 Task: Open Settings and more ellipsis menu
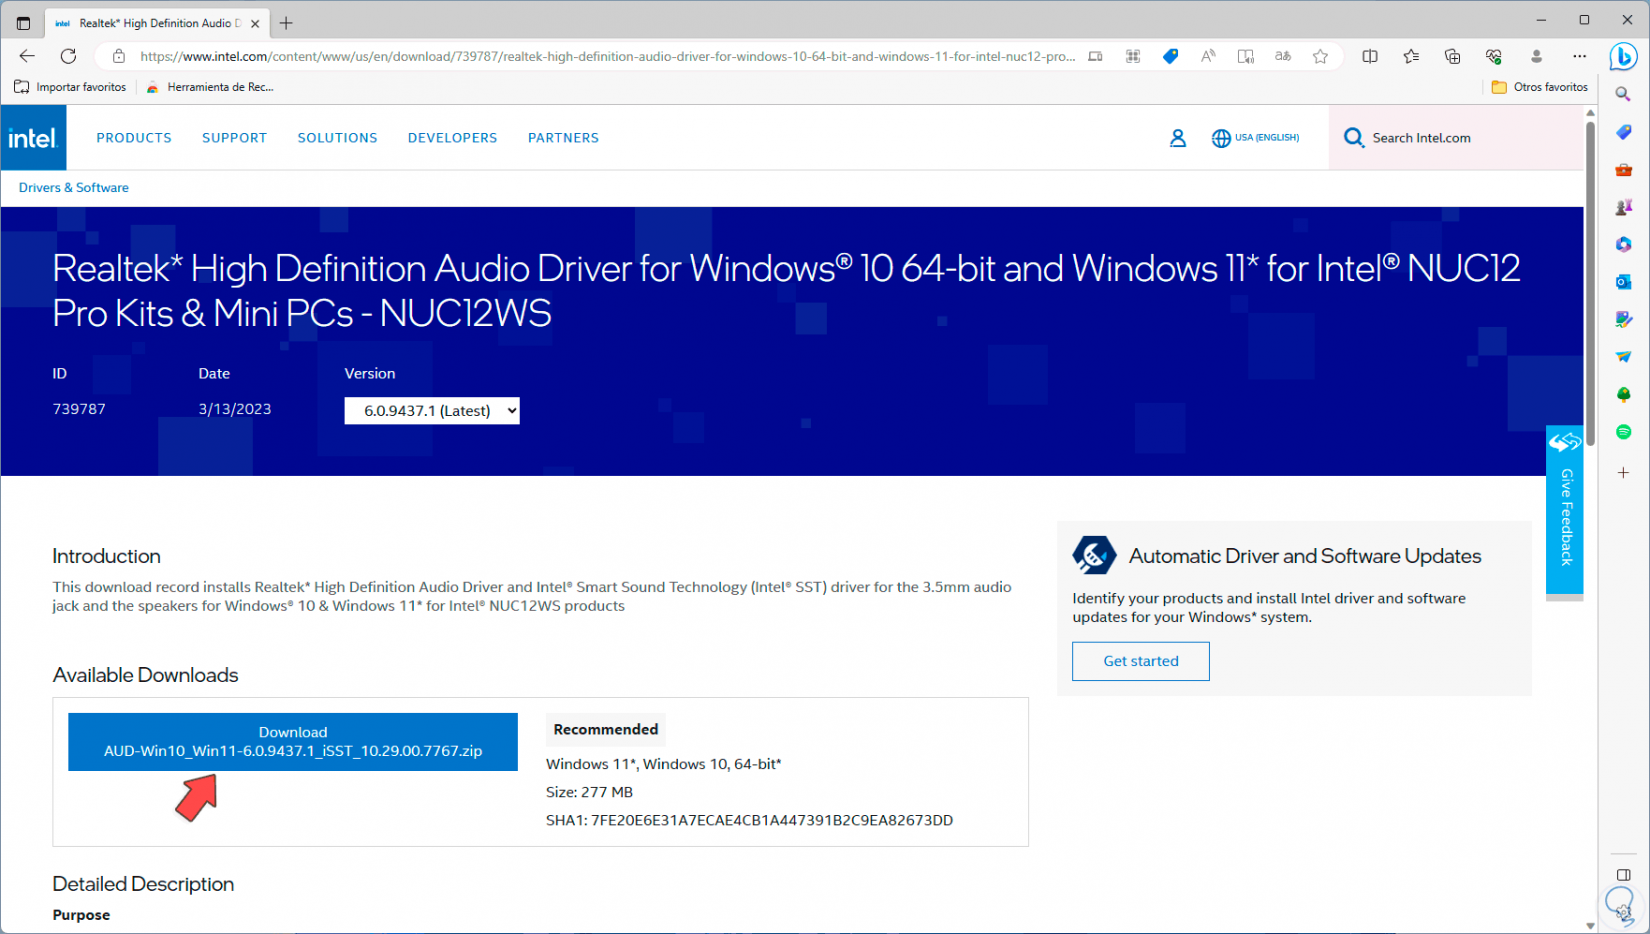click(1579, 56)
